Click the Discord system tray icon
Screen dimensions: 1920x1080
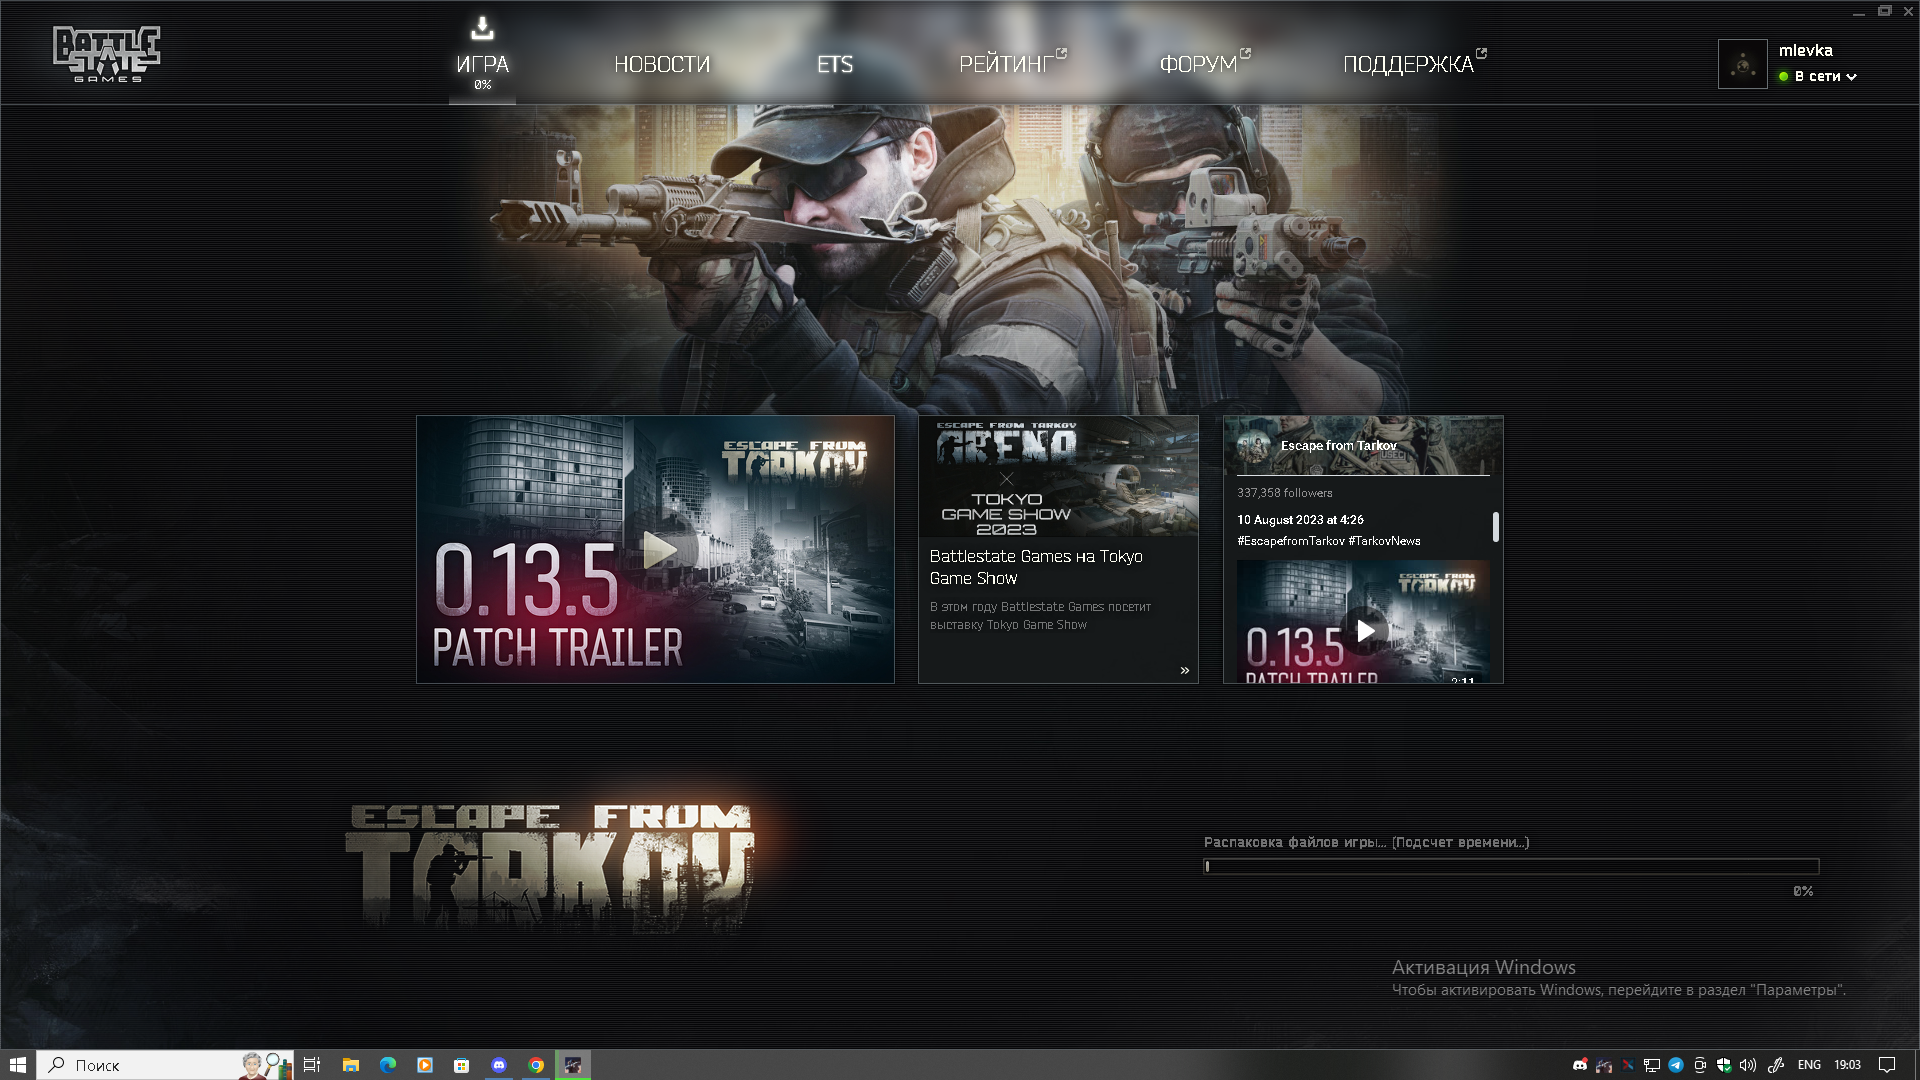(x=1579, y=1065)
